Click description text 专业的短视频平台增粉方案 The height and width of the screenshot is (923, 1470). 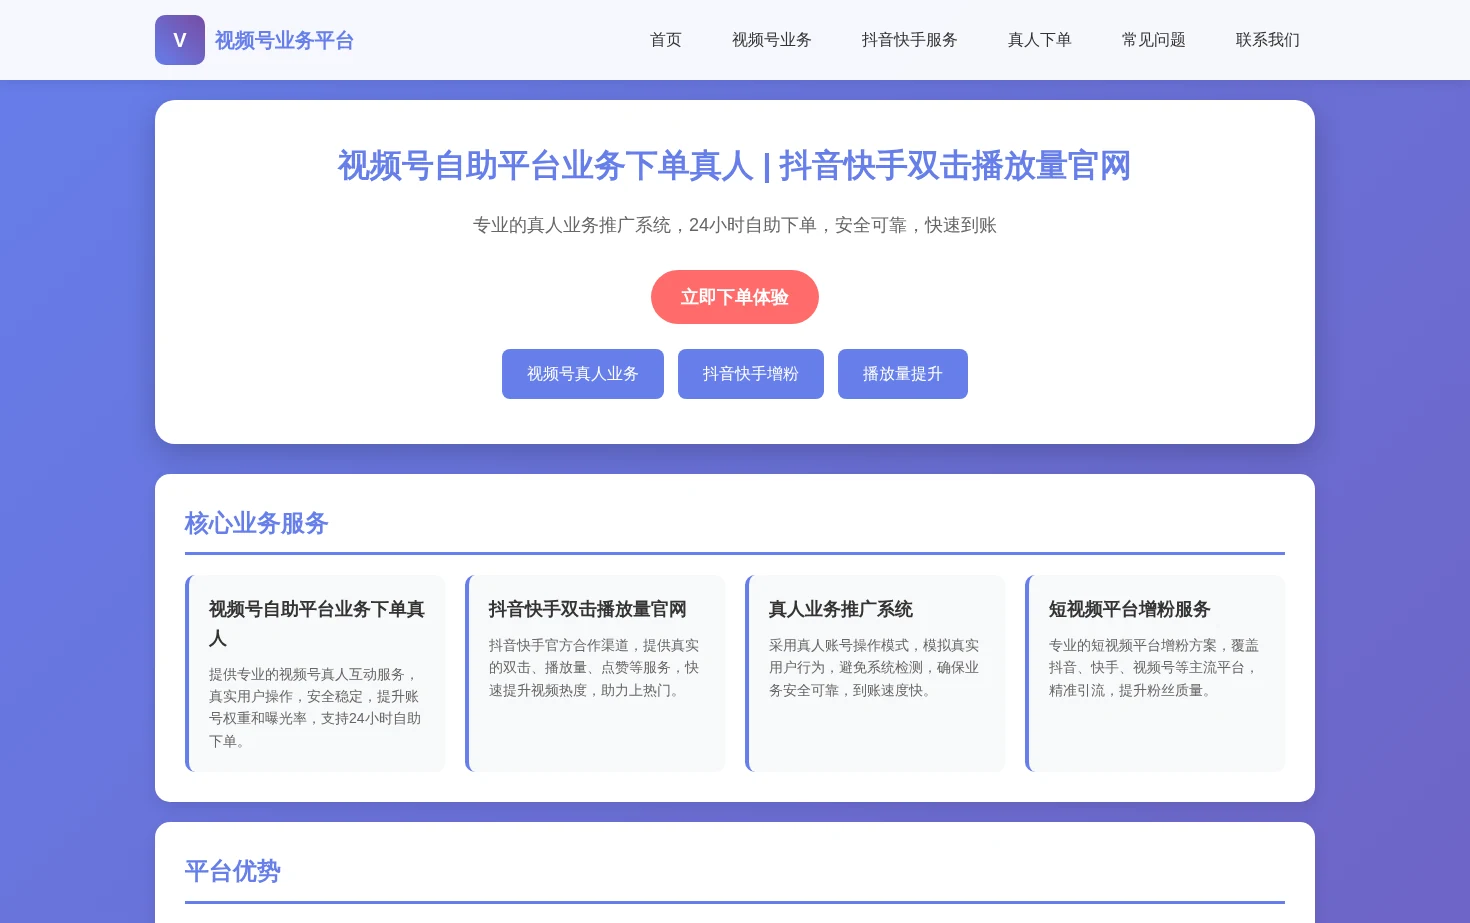pyautogui.click(x=1133, y=645)
